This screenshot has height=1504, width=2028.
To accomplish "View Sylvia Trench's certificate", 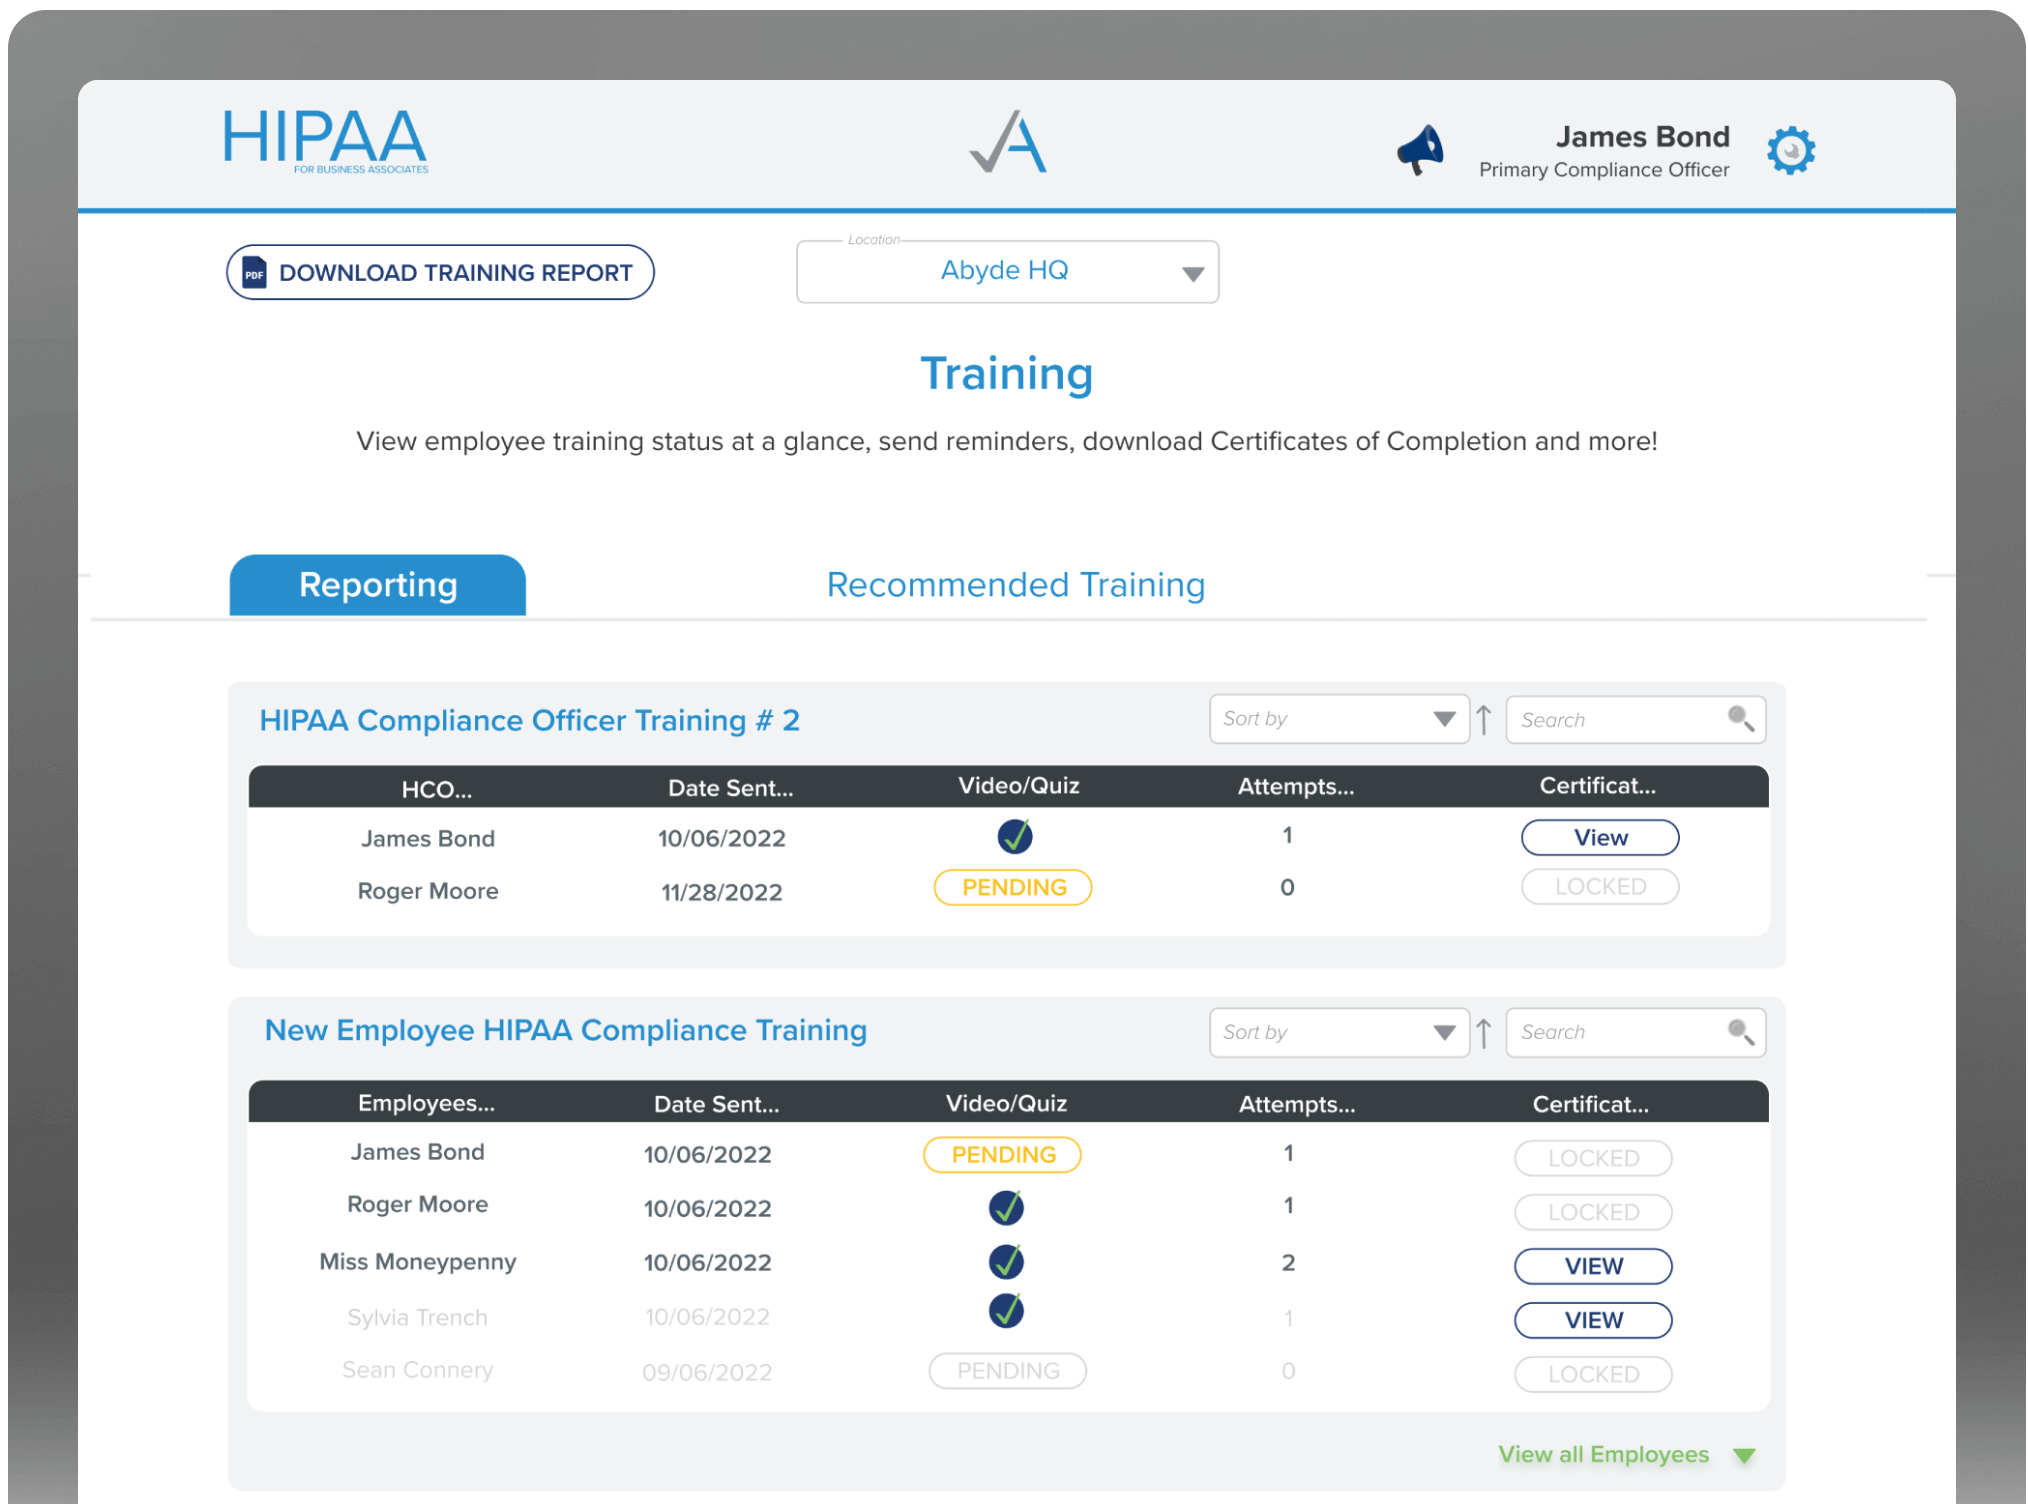I will click(x=1593, y=1320).
